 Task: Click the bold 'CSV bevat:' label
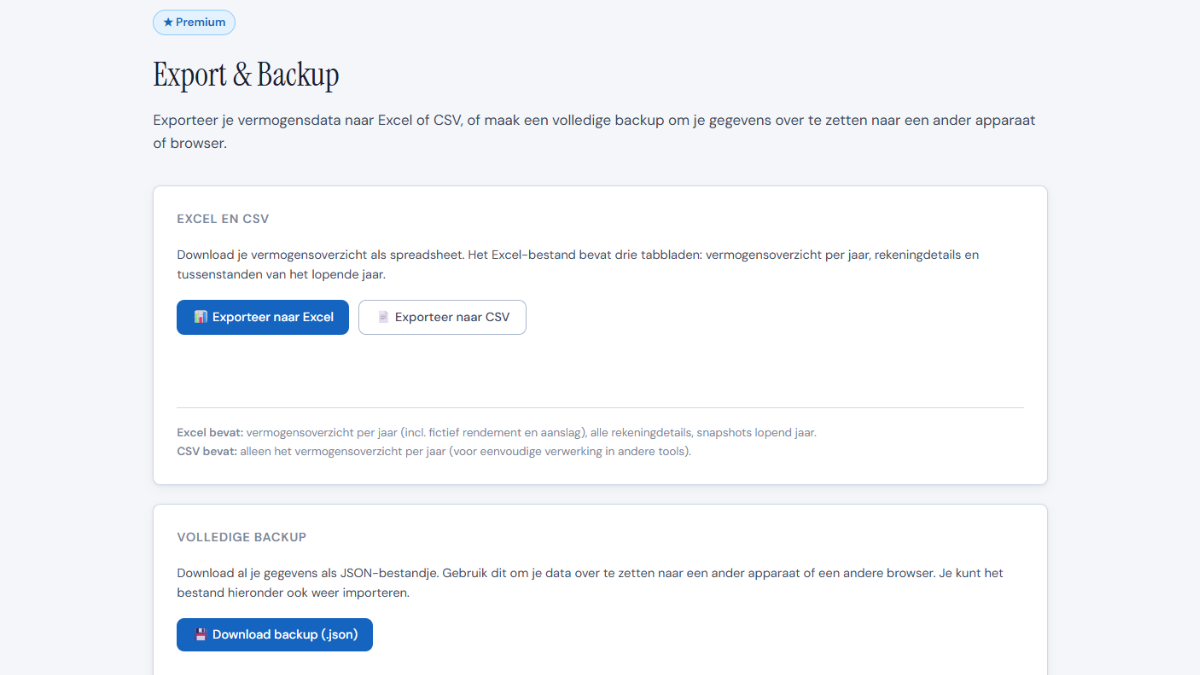click(207, 451)
